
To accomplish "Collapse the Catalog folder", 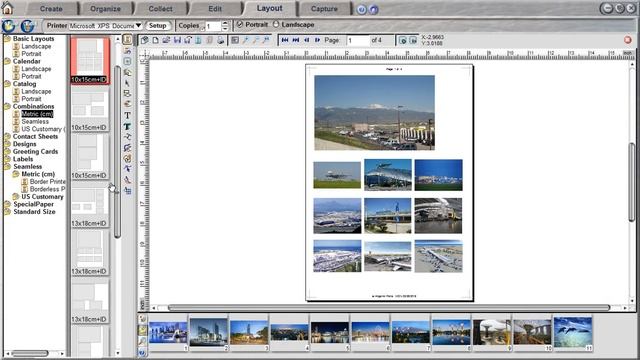I will 7,84.
